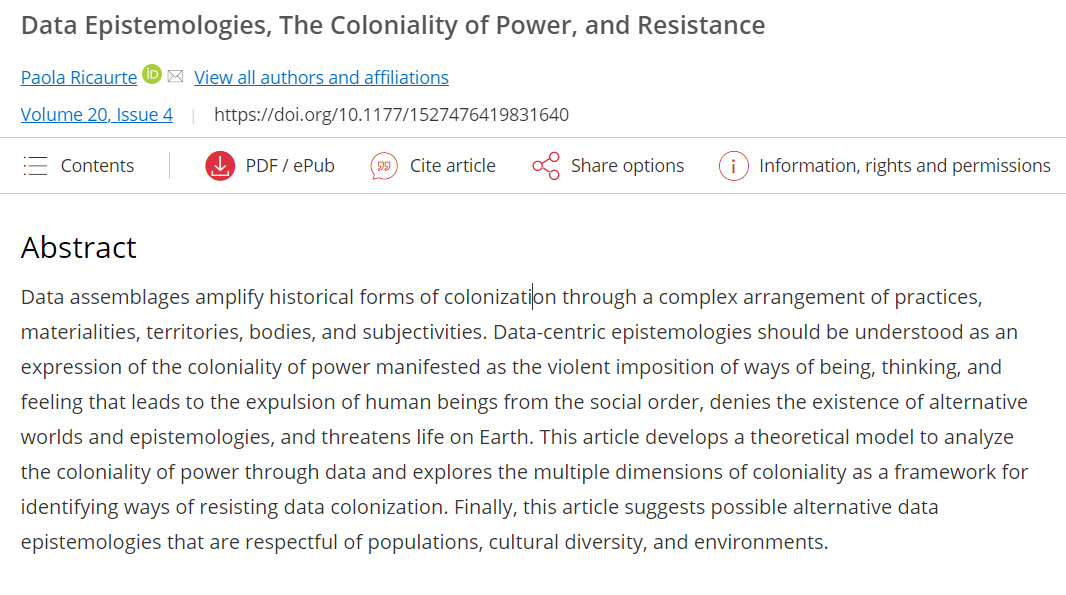The image size is (1066, 595).
Task: Click the Contents list icon
Action: (35, 166)
